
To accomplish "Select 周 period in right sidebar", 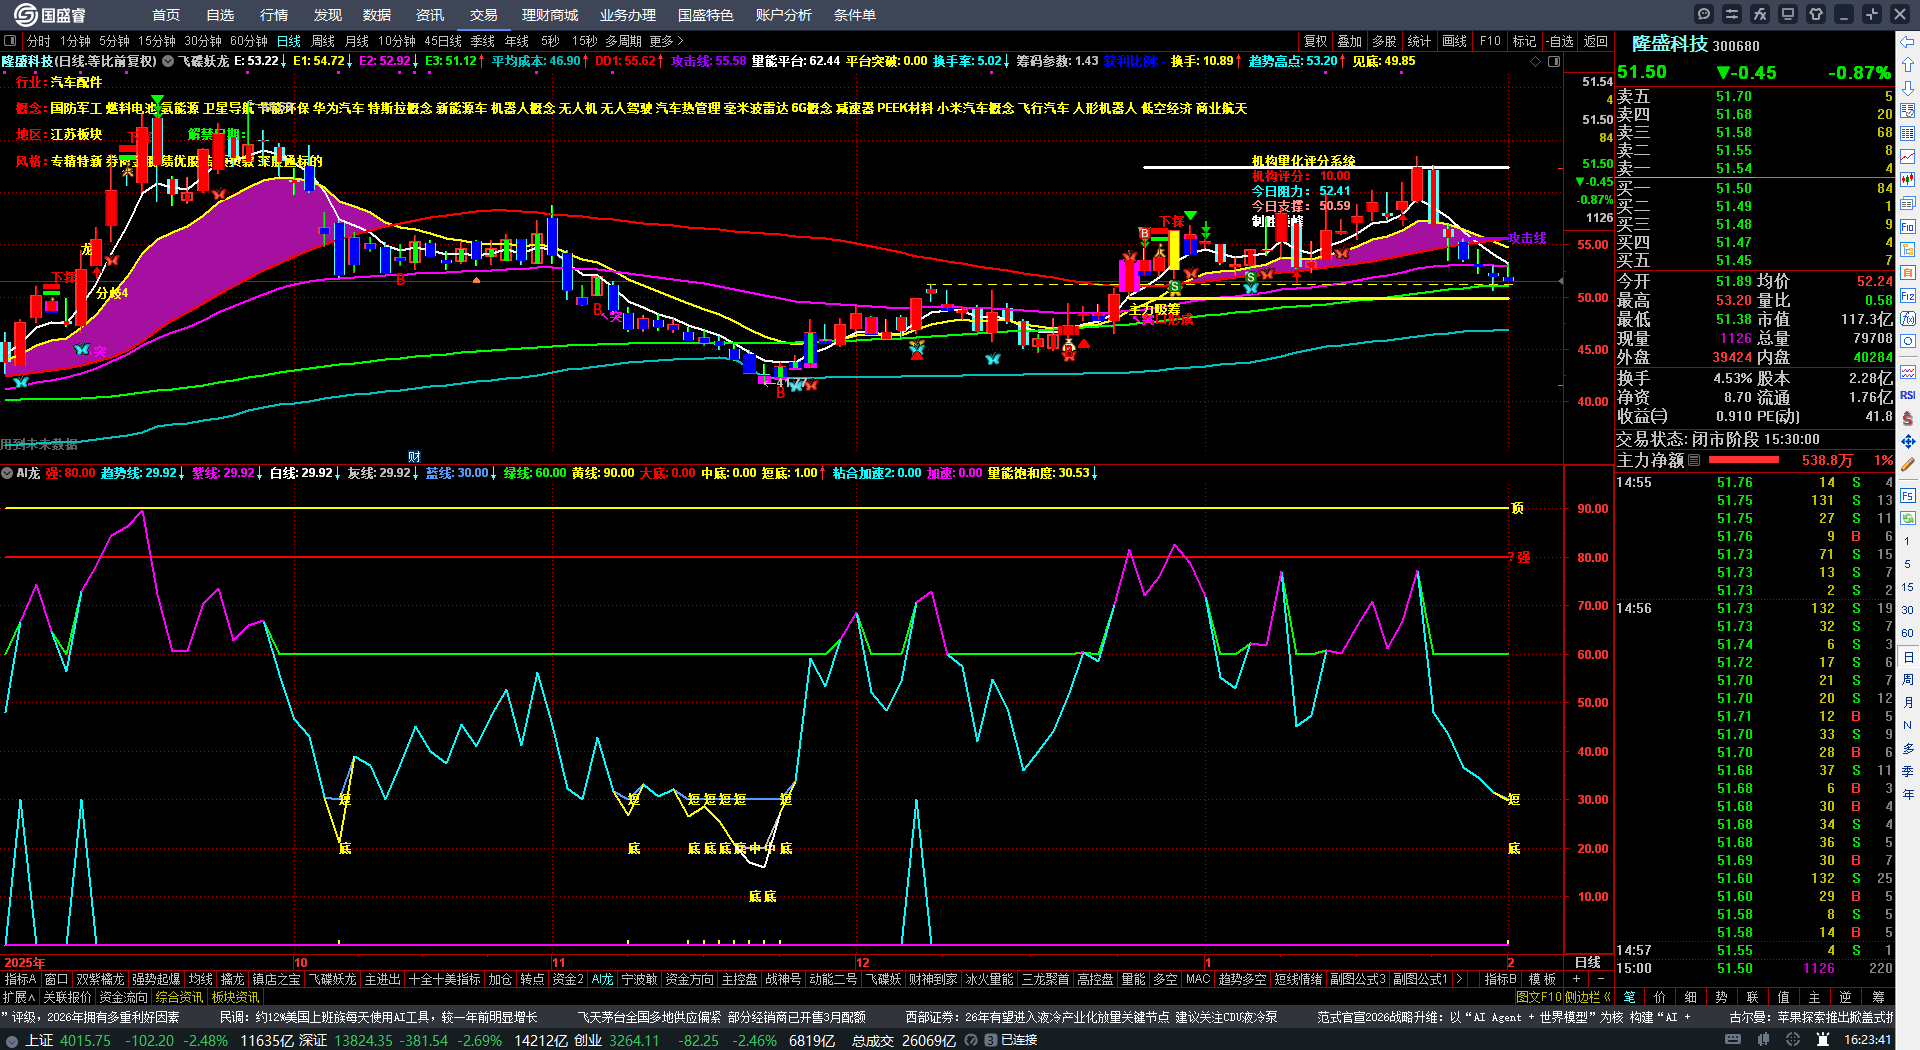I will [x=1908, y=679].
